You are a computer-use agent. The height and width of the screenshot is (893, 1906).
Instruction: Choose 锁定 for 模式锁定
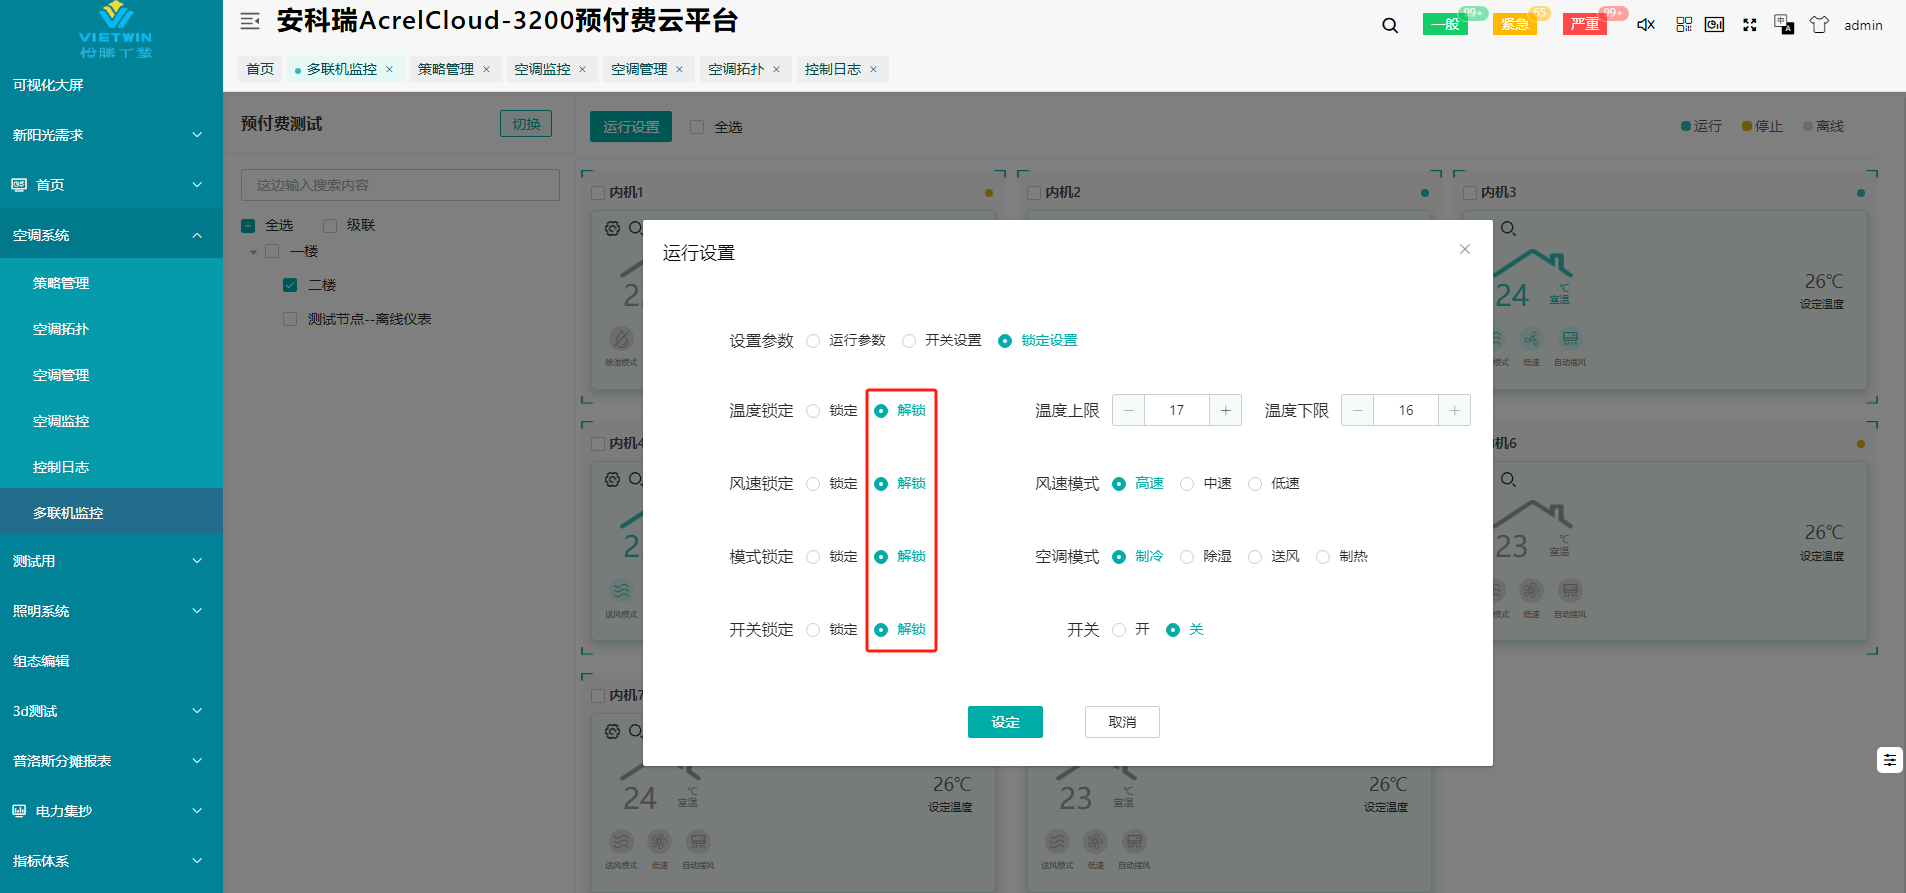click(x=832, y=556)
